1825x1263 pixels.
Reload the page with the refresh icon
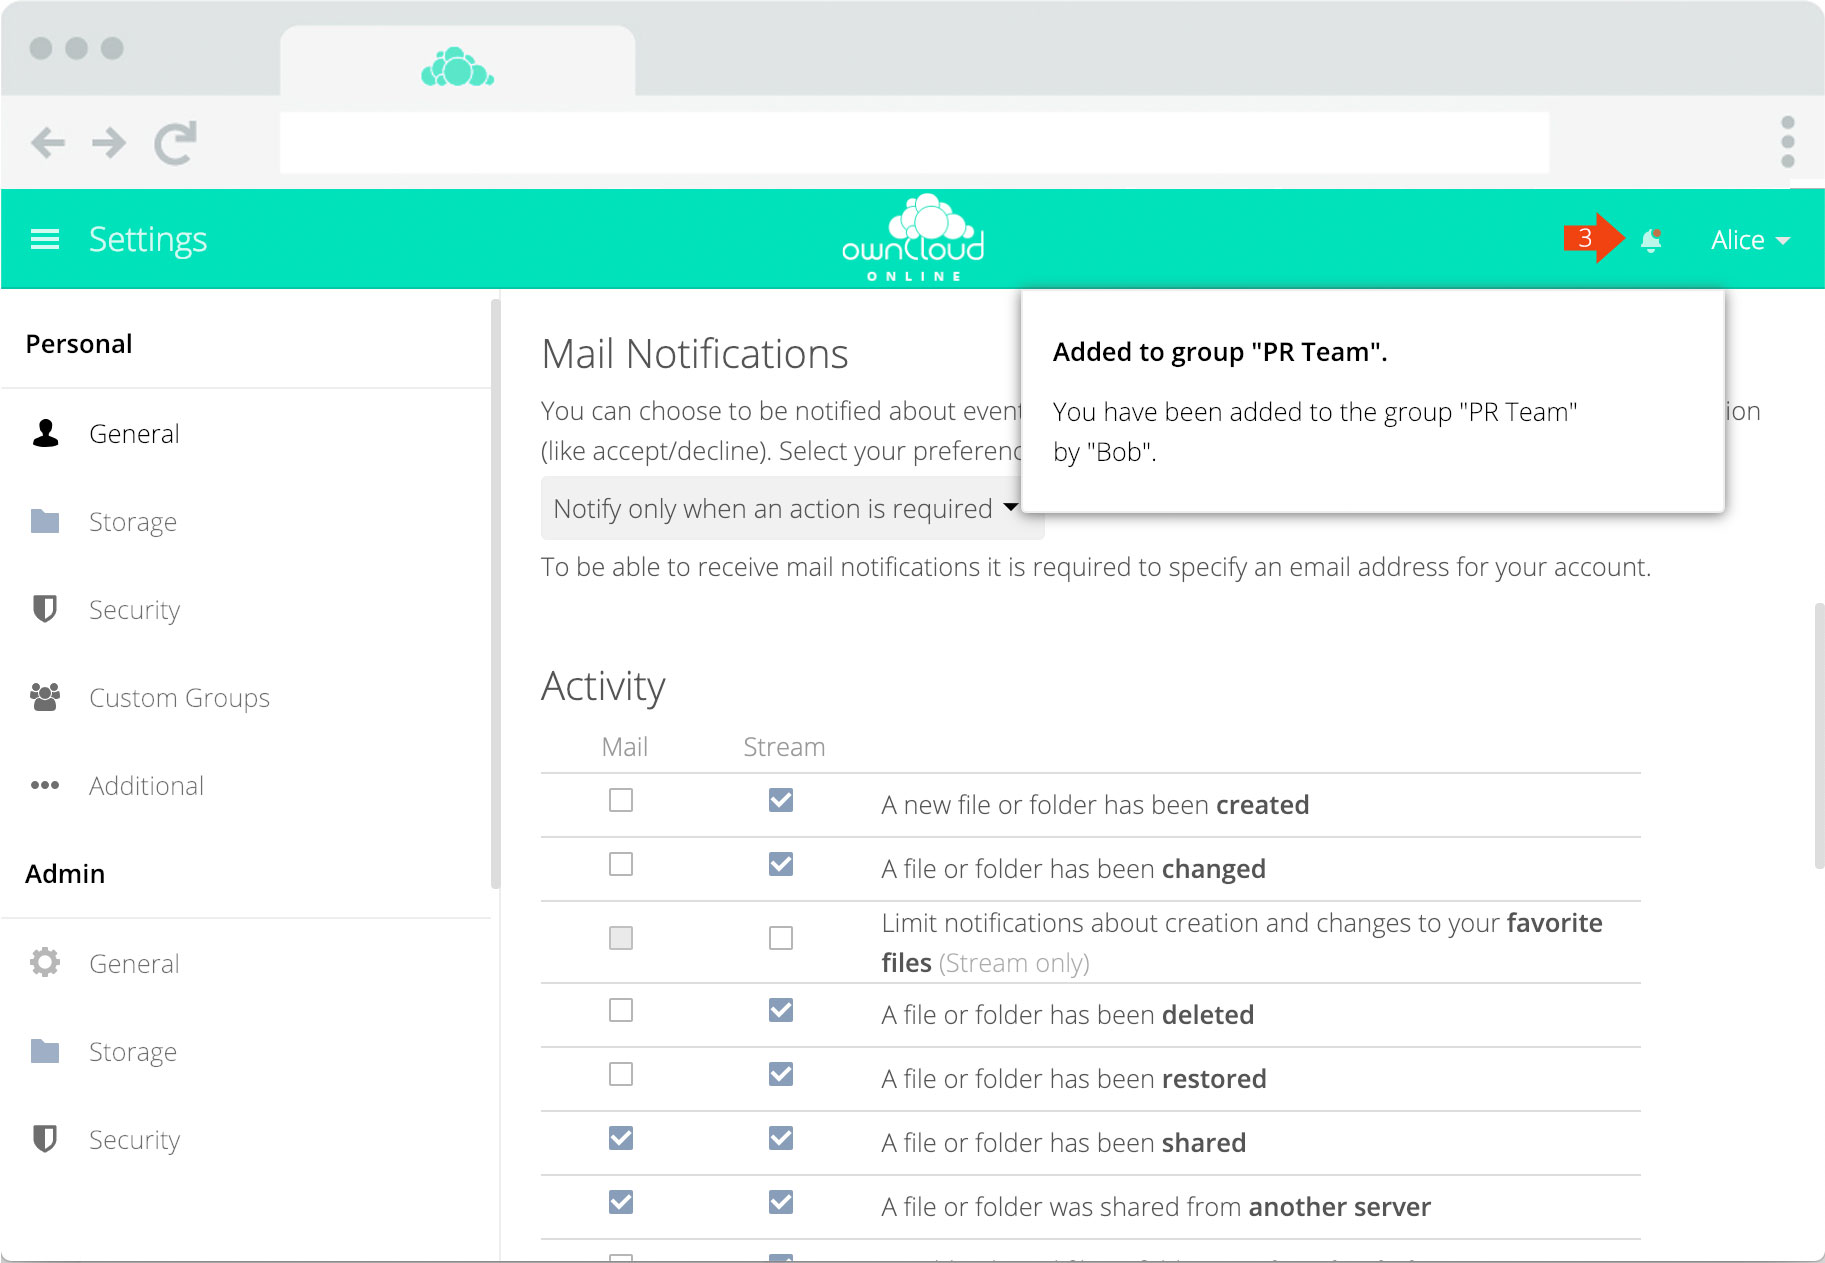[x=176, y=143]
